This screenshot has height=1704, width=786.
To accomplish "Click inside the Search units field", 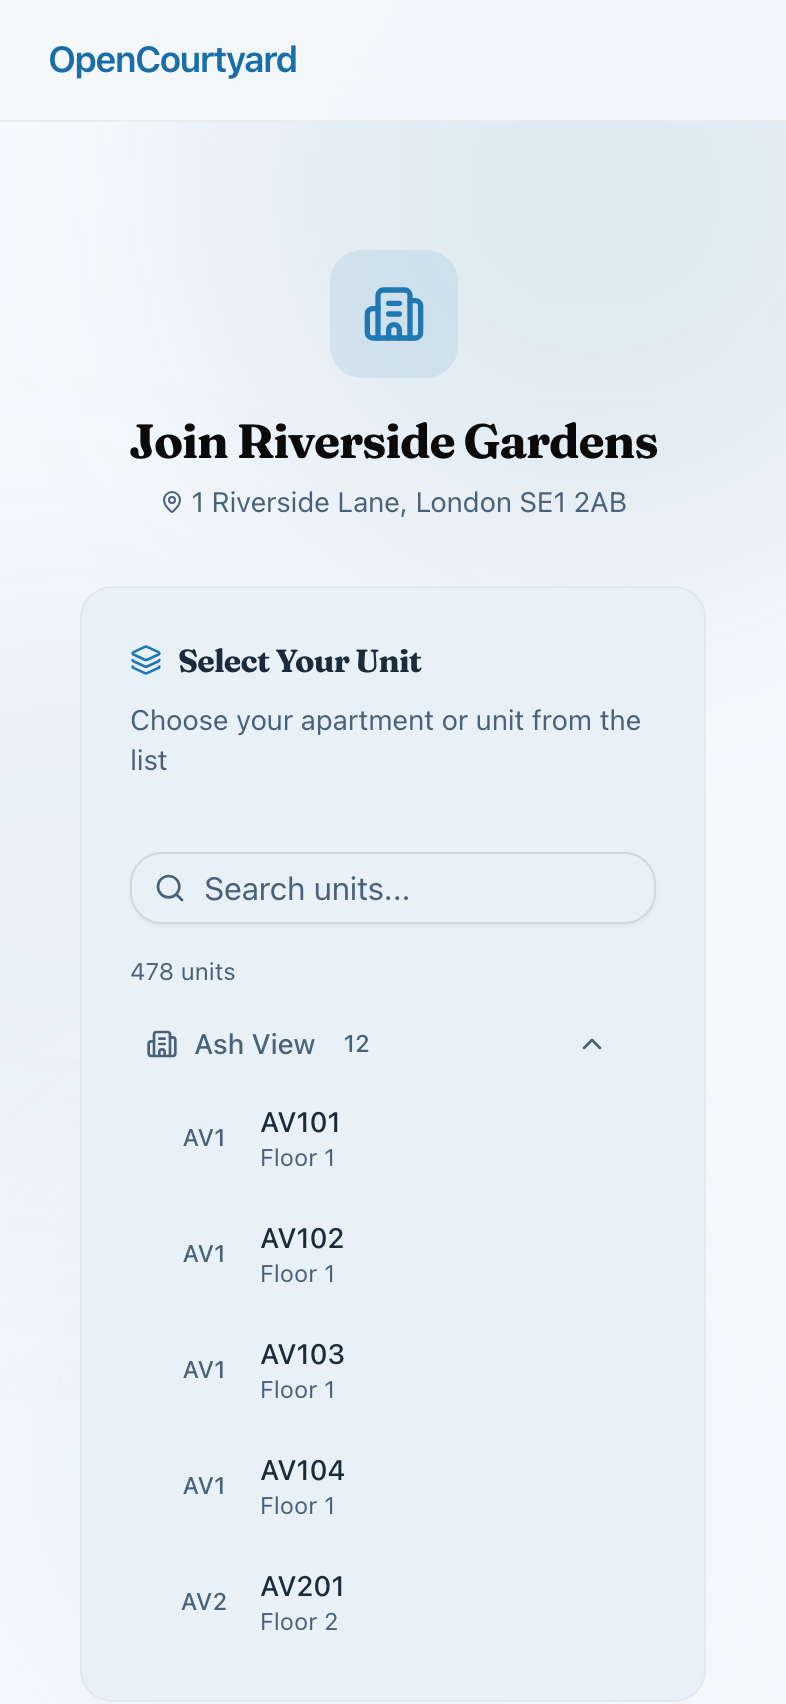I will click(x=392, y=888).
